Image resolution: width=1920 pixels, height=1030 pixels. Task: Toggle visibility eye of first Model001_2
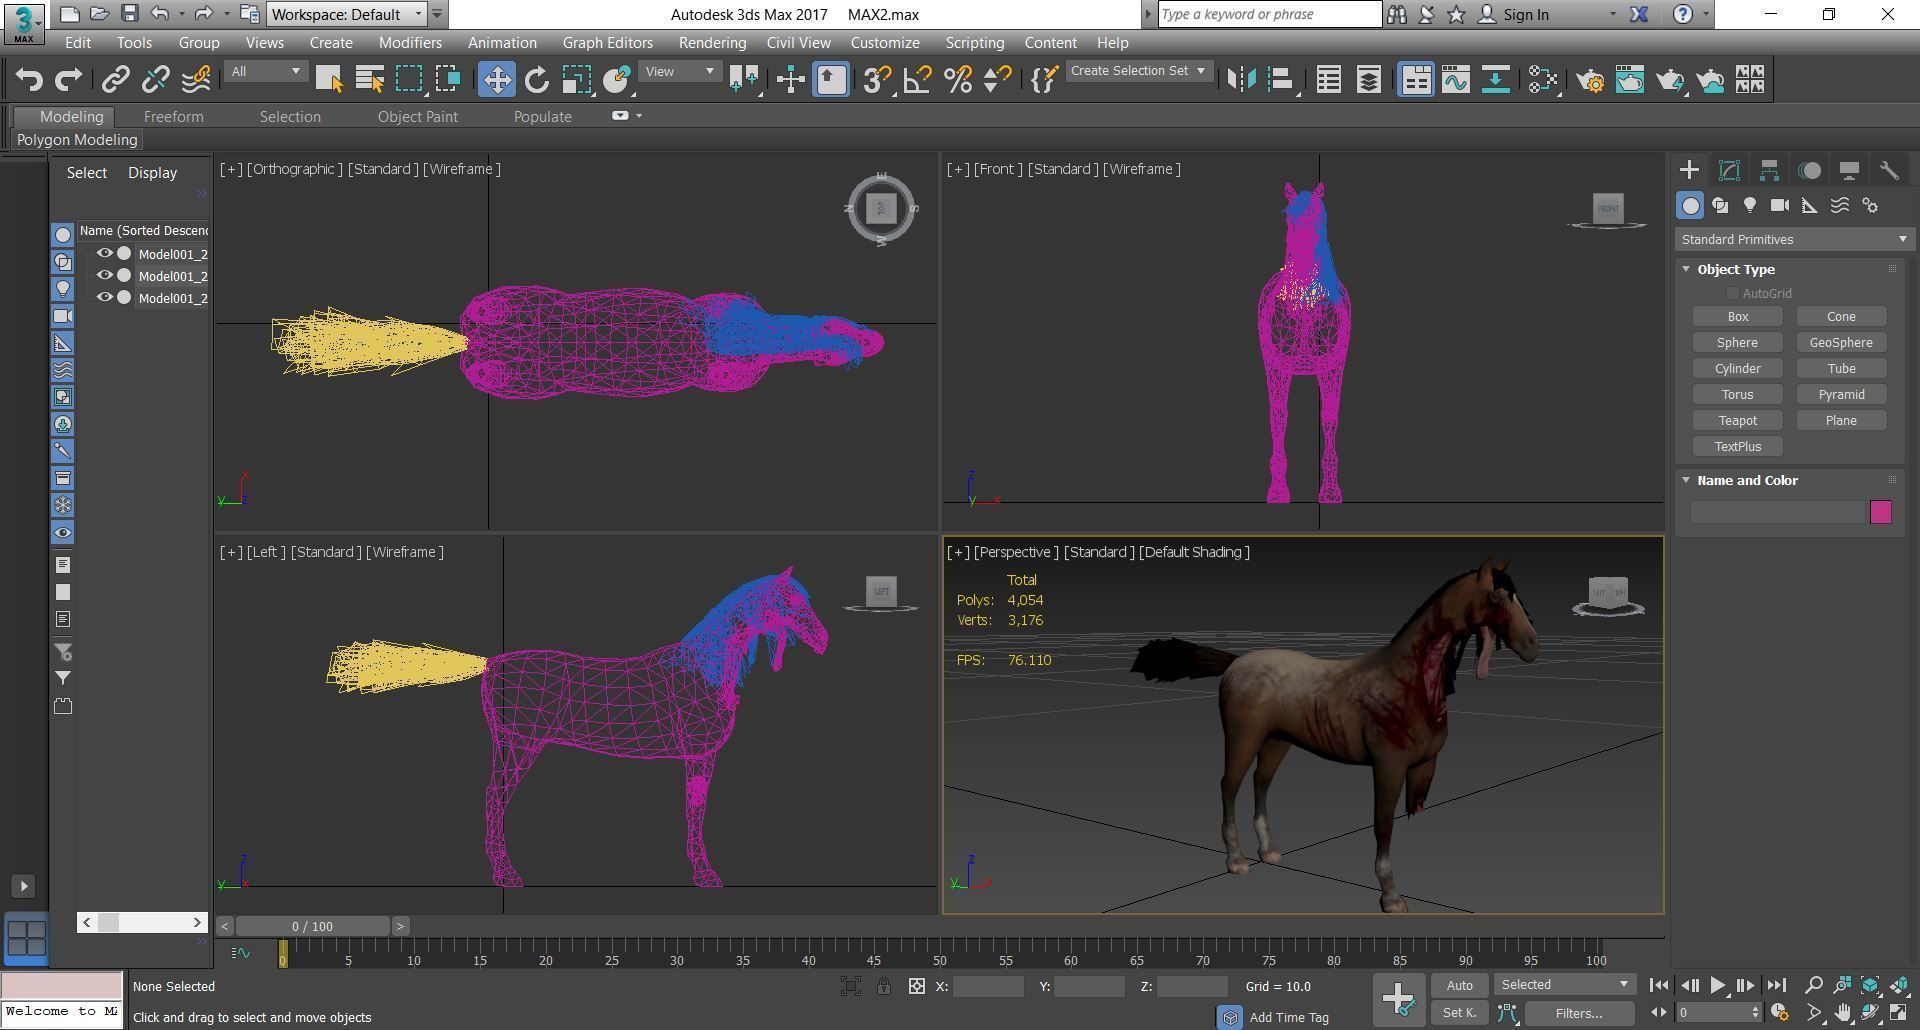(104, 254)
